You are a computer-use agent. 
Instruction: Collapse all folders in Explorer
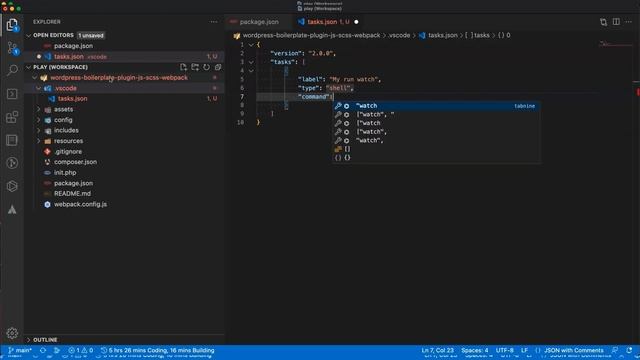coord(218,67)
